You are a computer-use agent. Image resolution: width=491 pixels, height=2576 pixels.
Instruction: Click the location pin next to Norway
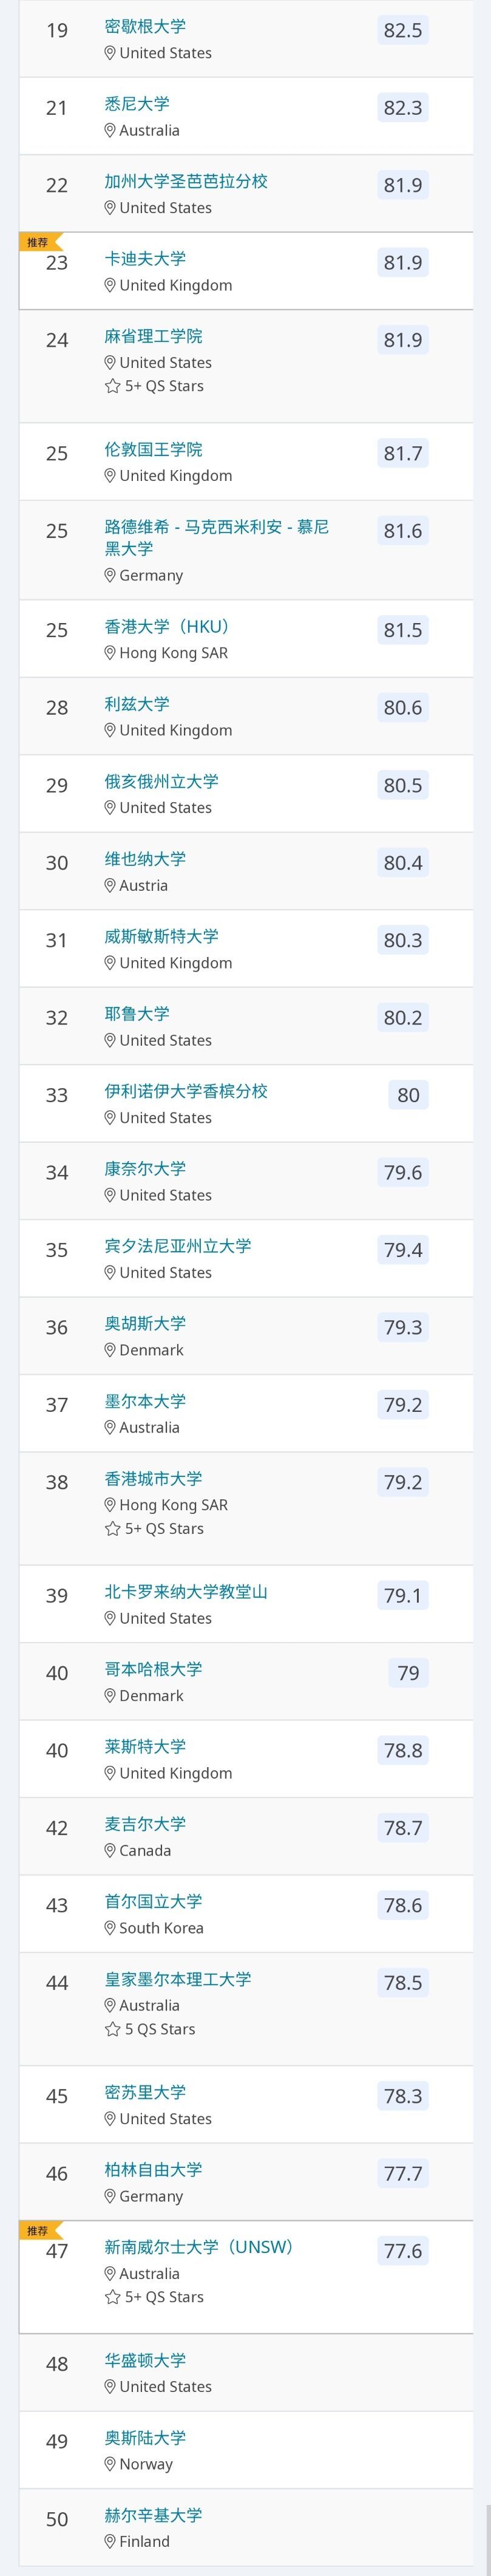(x=110, y=2464)
